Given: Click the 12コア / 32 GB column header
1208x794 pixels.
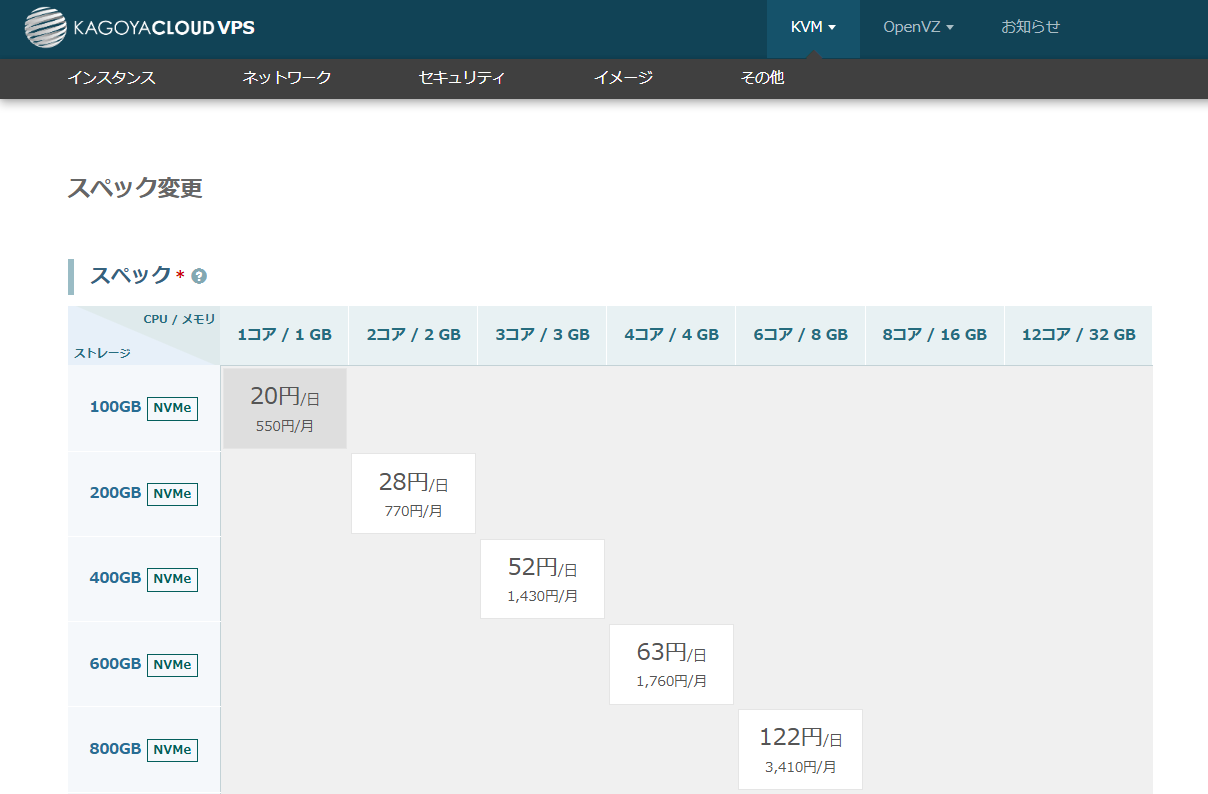Looking at the screenshot, I should (1078, 335).
